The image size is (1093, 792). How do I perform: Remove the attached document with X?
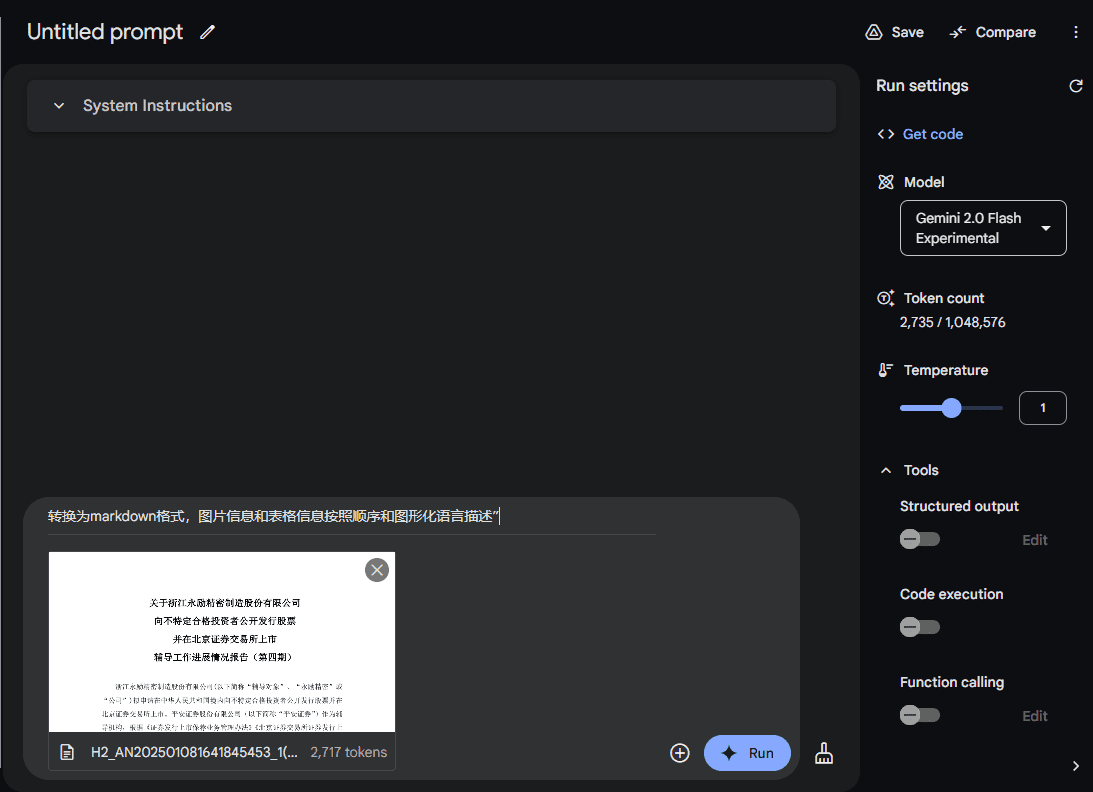point(377,570)
